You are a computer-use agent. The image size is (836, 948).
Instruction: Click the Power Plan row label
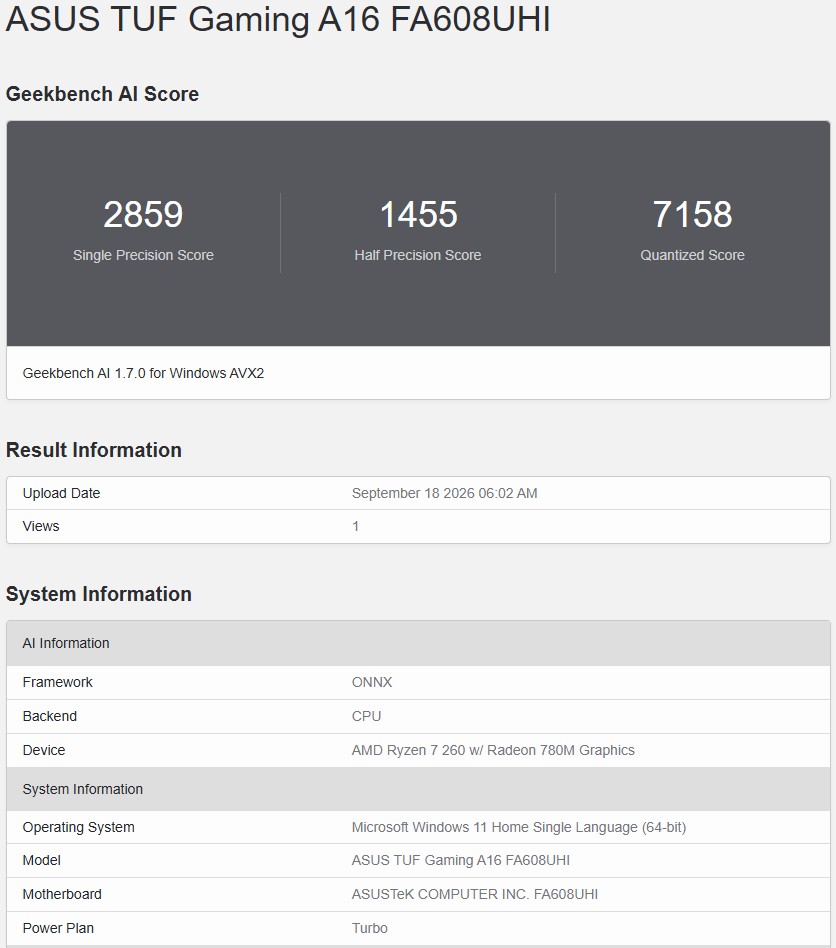pyautogui.click(x=58, y=927)
